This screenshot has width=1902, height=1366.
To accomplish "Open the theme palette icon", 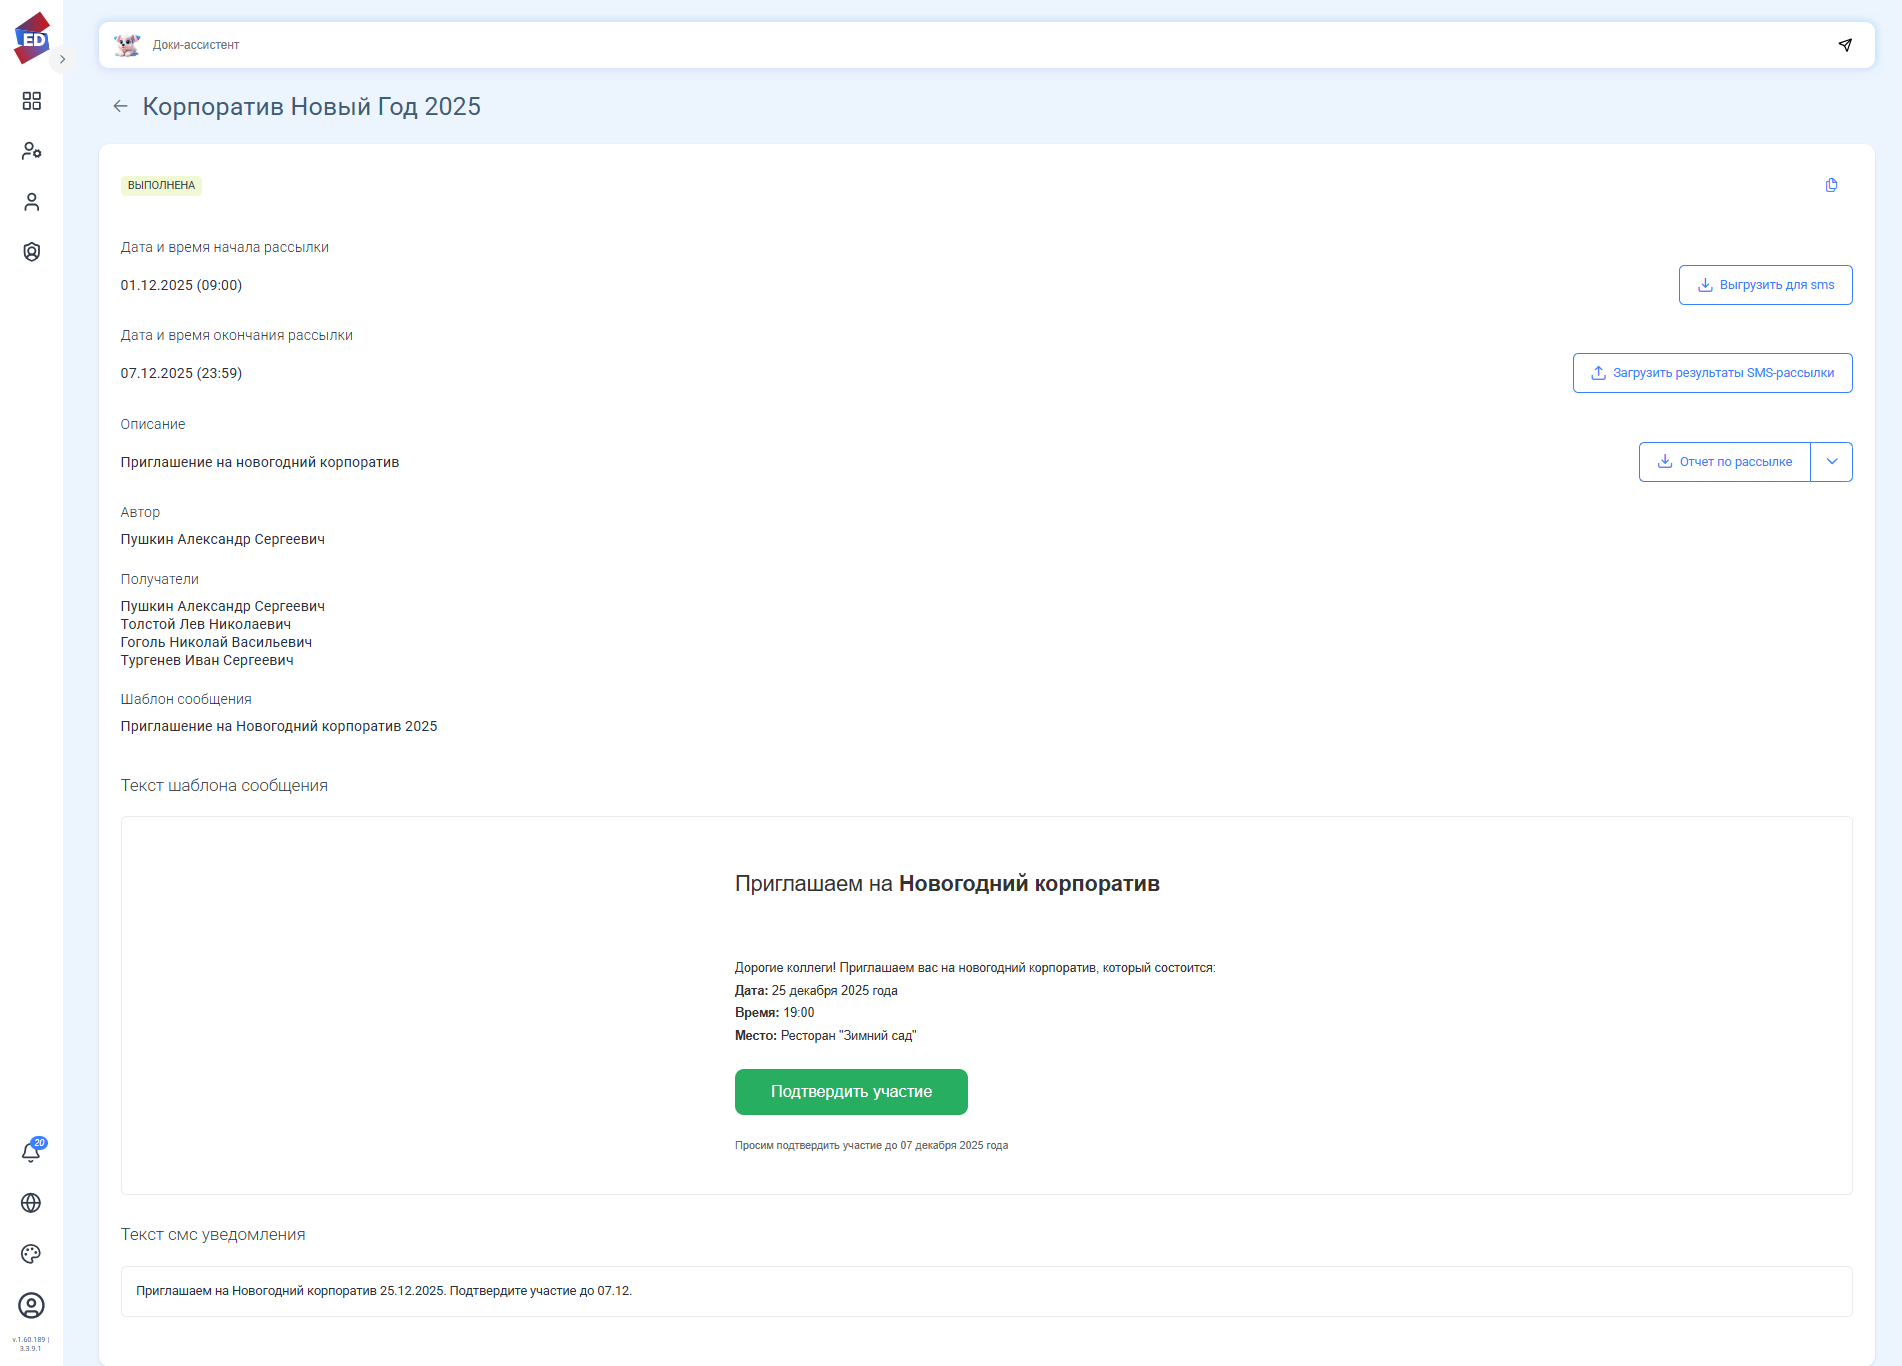I will pos(31,1254).
